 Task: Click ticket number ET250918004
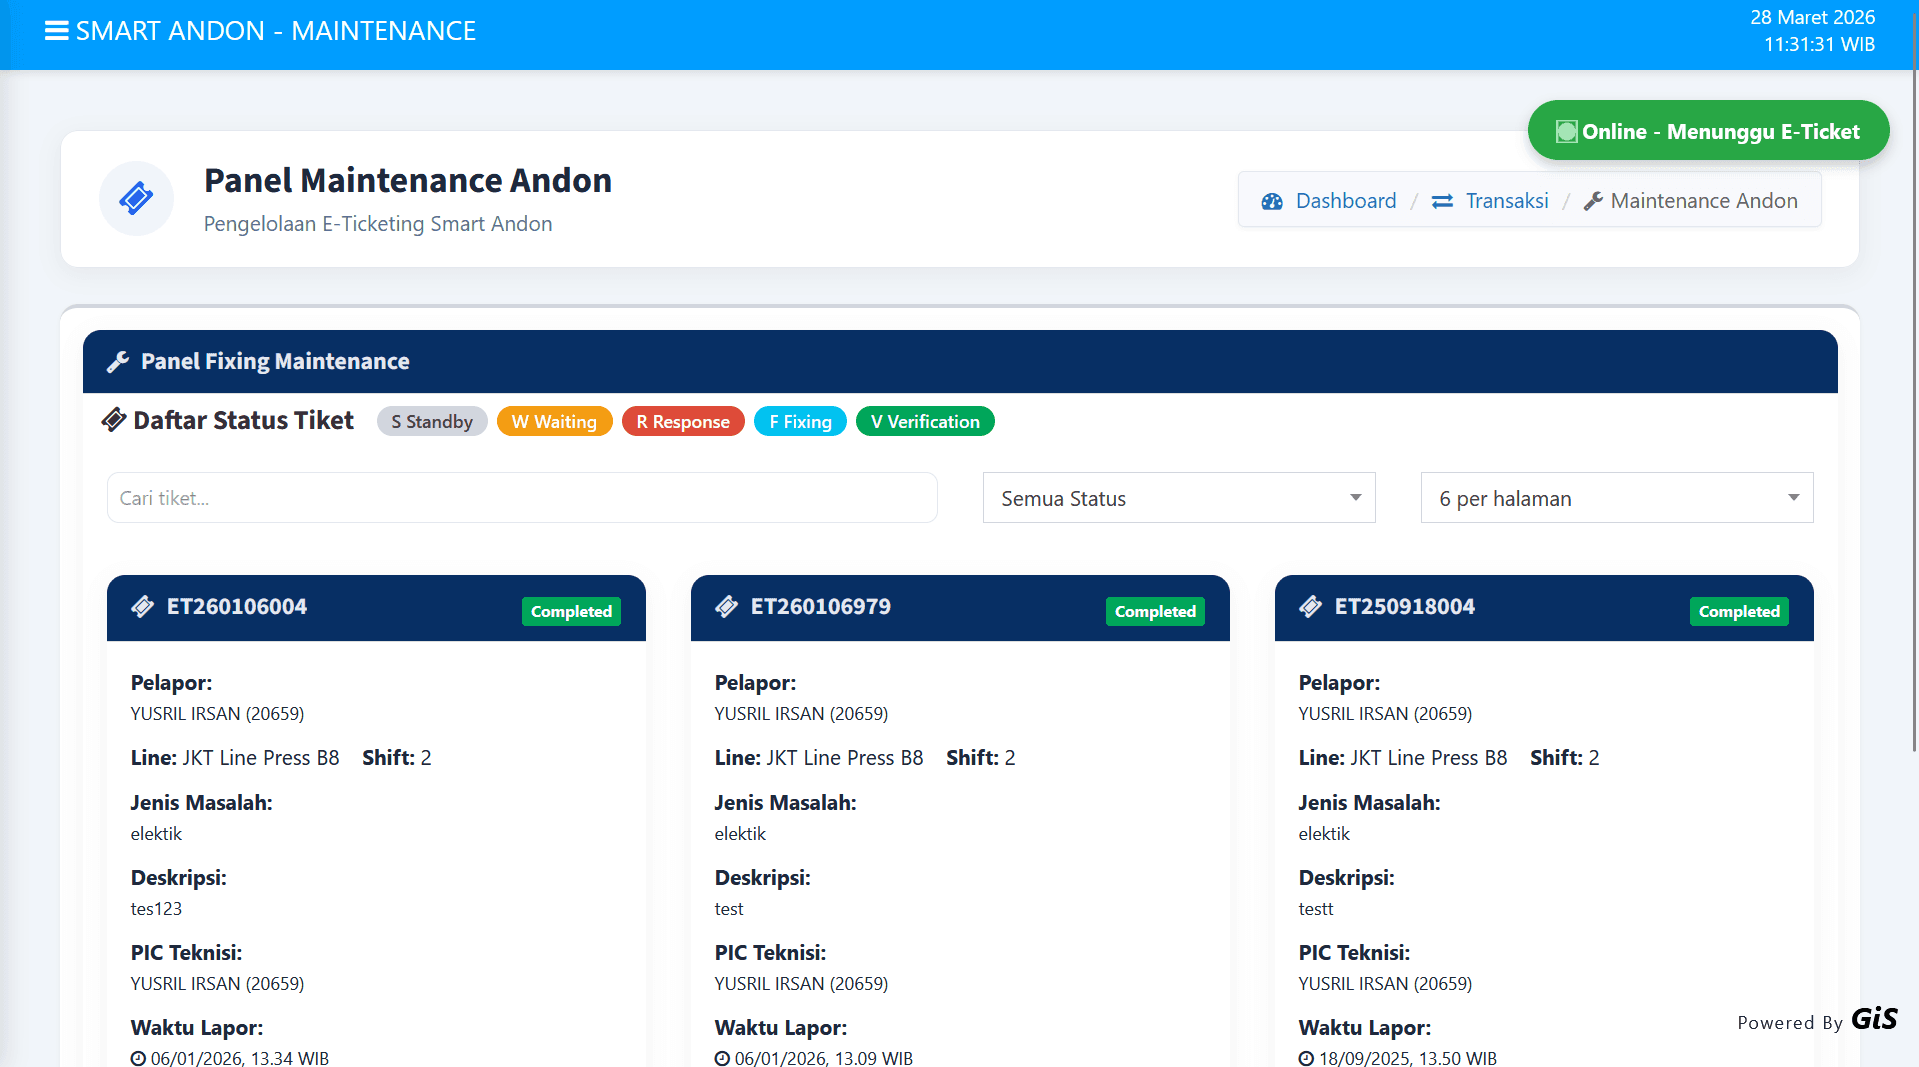click(x=1405, y=607)
